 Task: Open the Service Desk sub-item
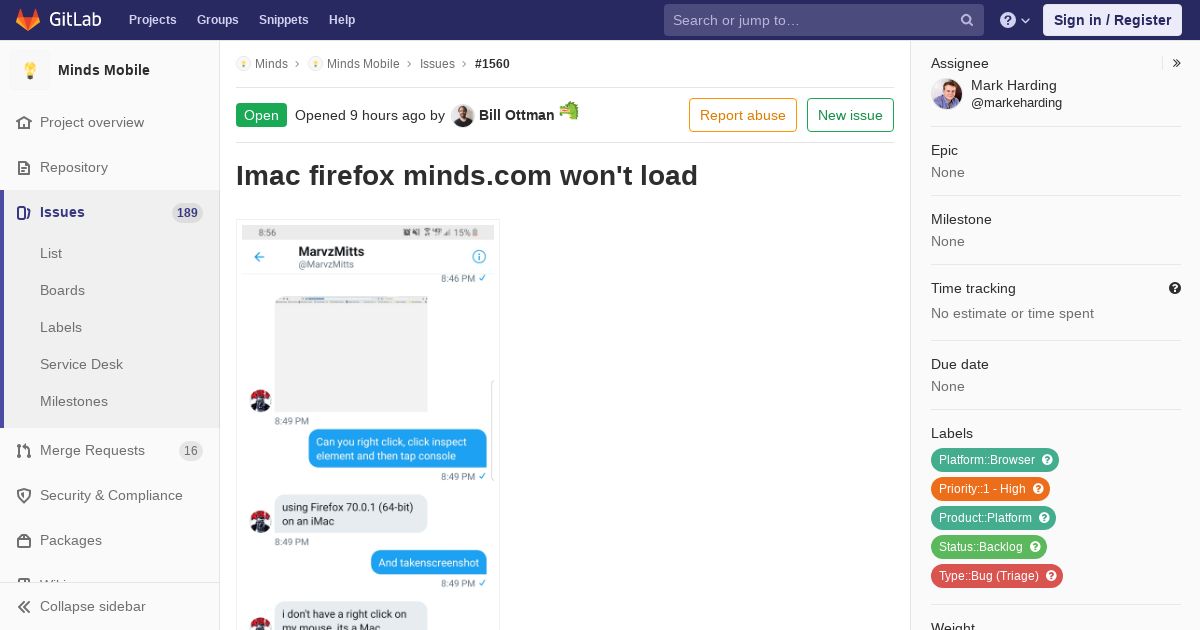coord(81,364)
